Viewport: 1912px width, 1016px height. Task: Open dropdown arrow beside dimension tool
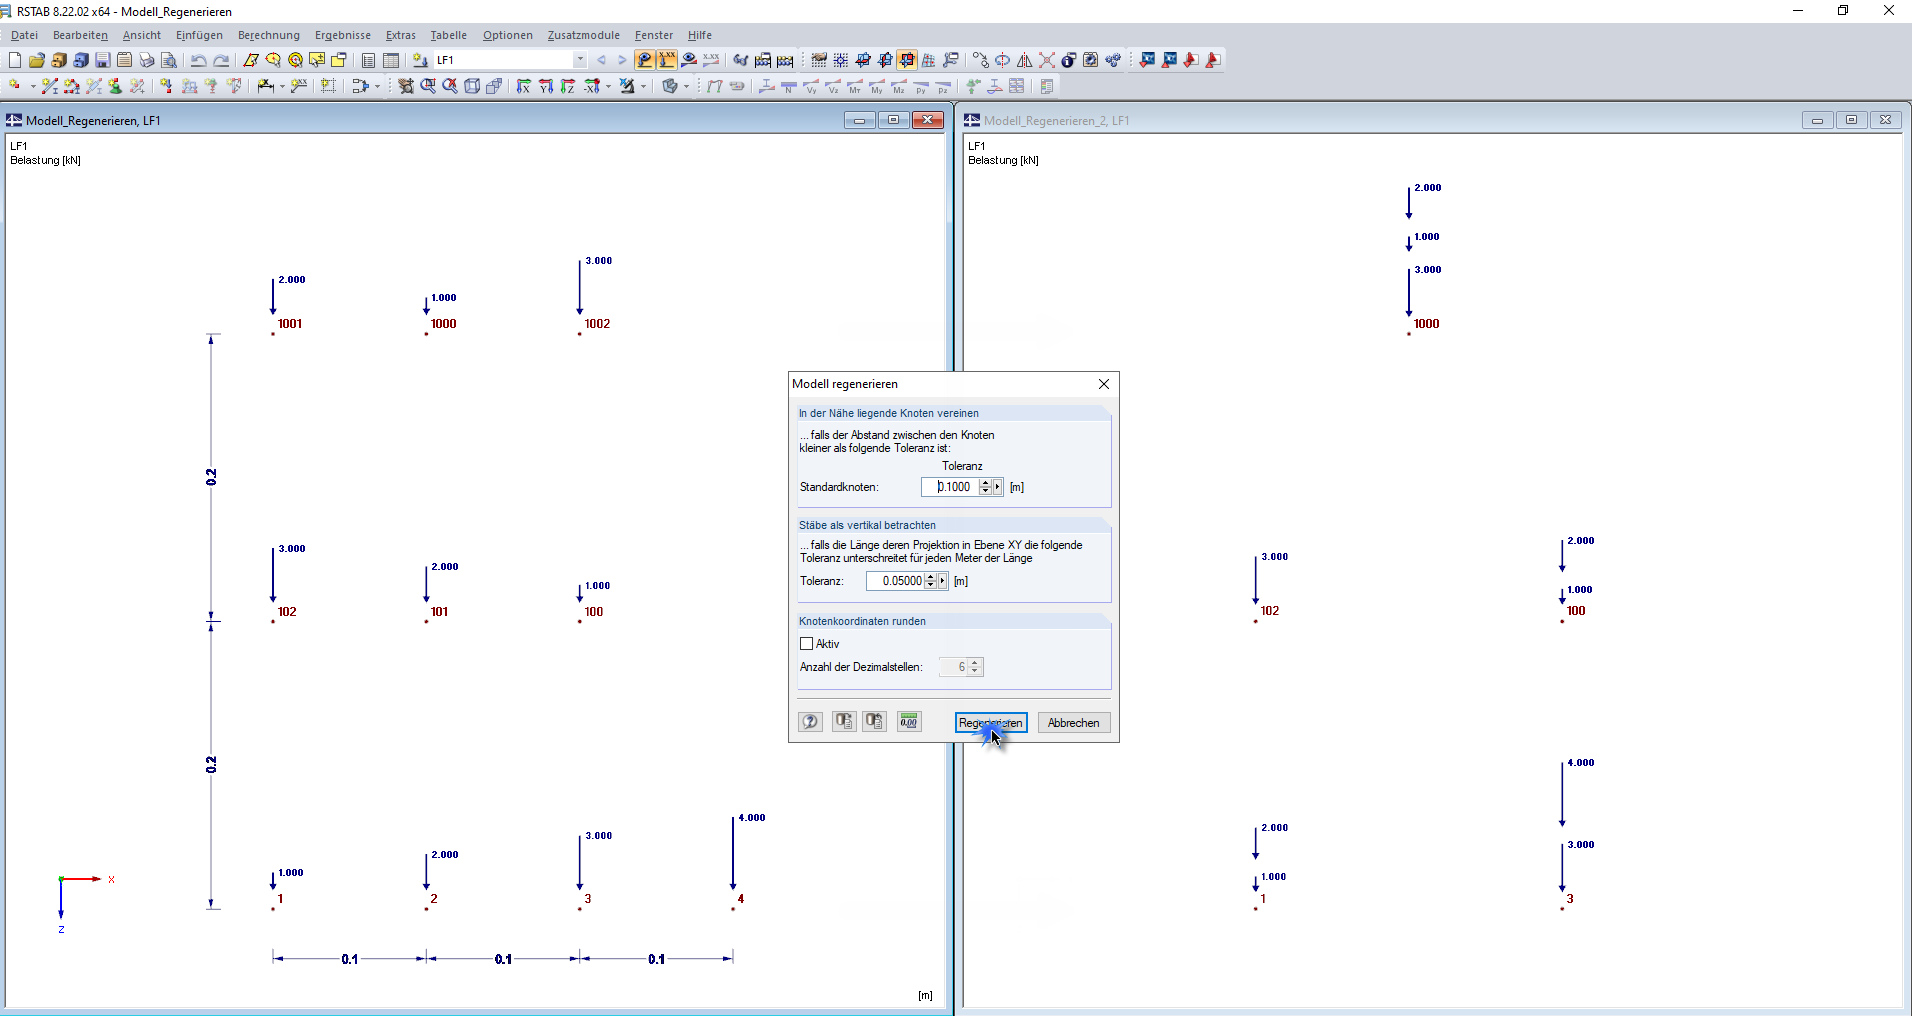(x=282, y=86)
